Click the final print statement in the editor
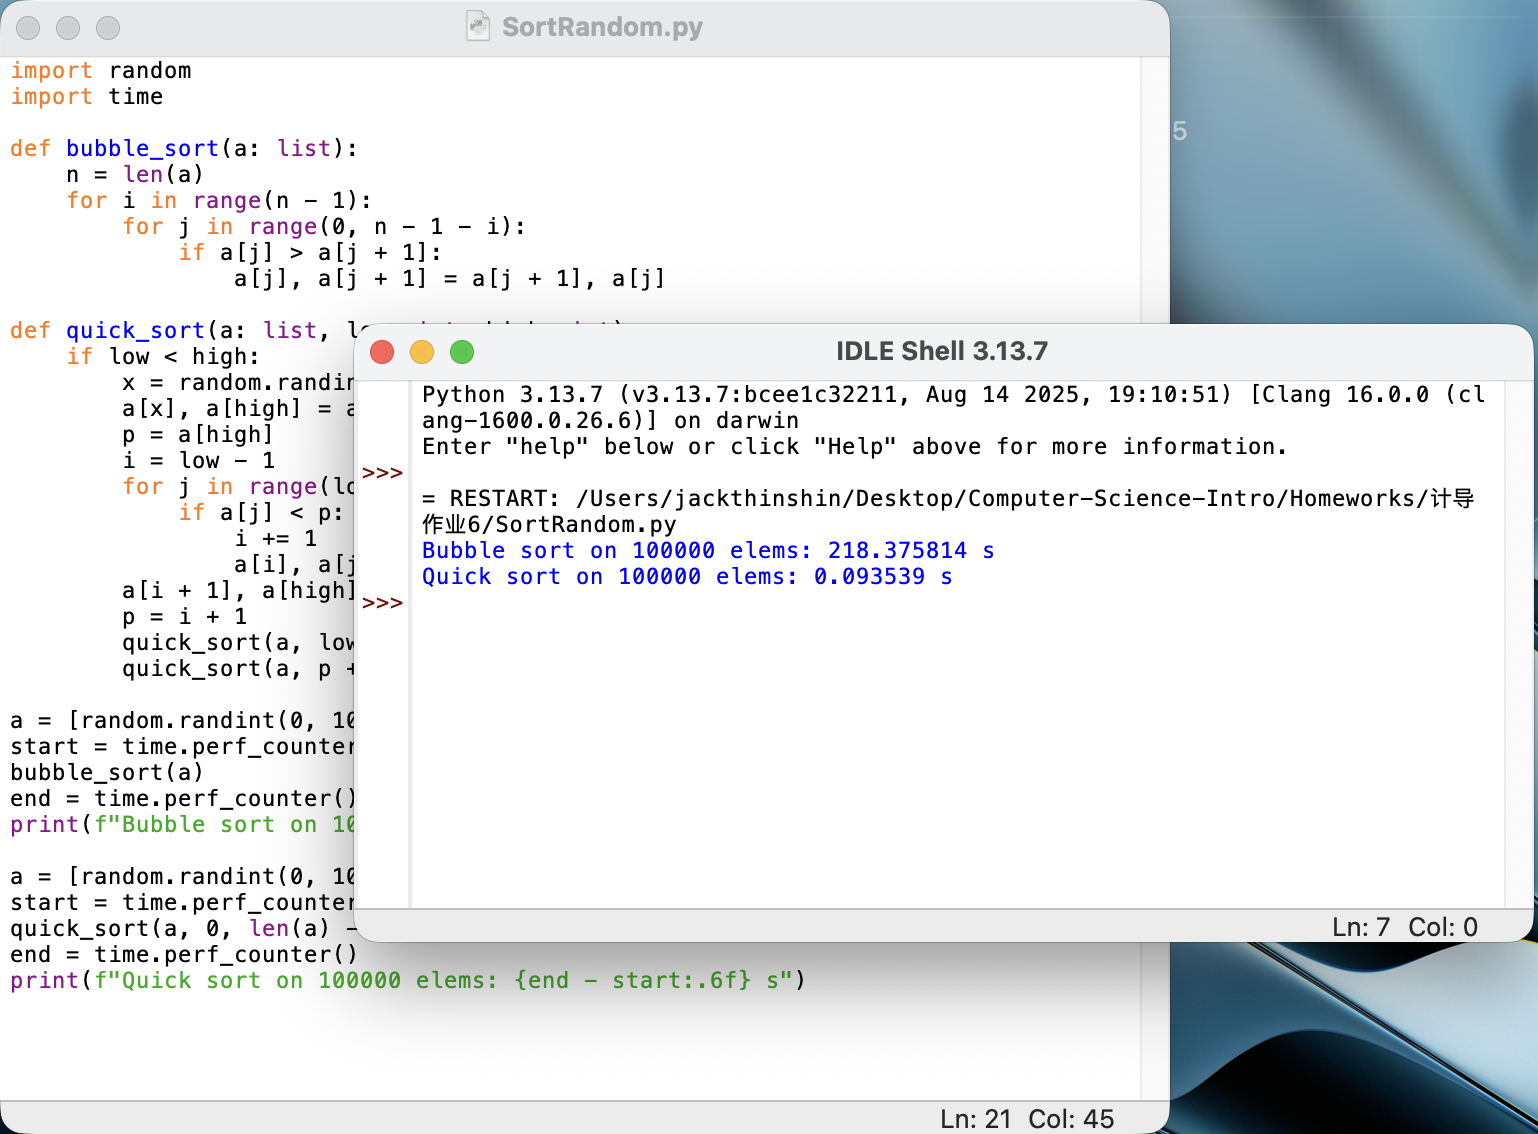The image size is (1538, 1134). pyautogui.click(x=400, y=980)
